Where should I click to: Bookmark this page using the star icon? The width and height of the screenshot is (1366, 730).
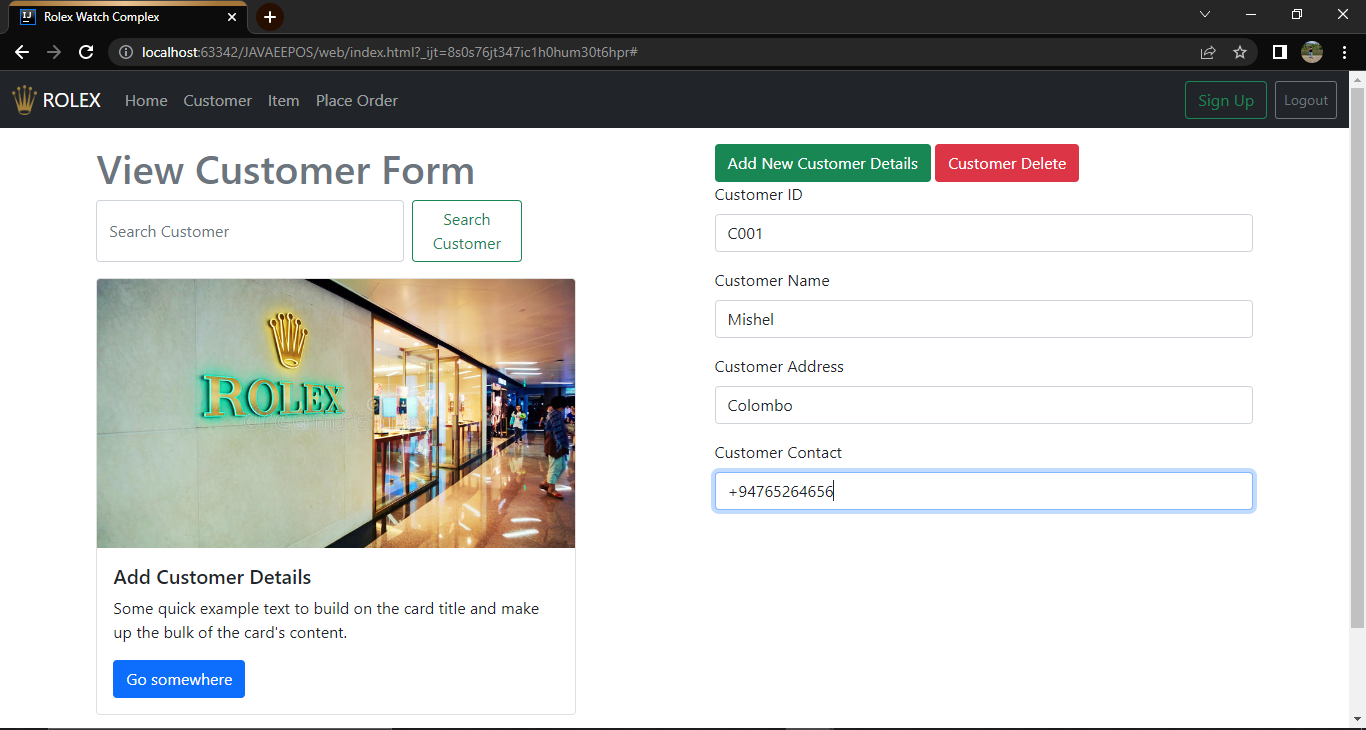coord(1240,52)
